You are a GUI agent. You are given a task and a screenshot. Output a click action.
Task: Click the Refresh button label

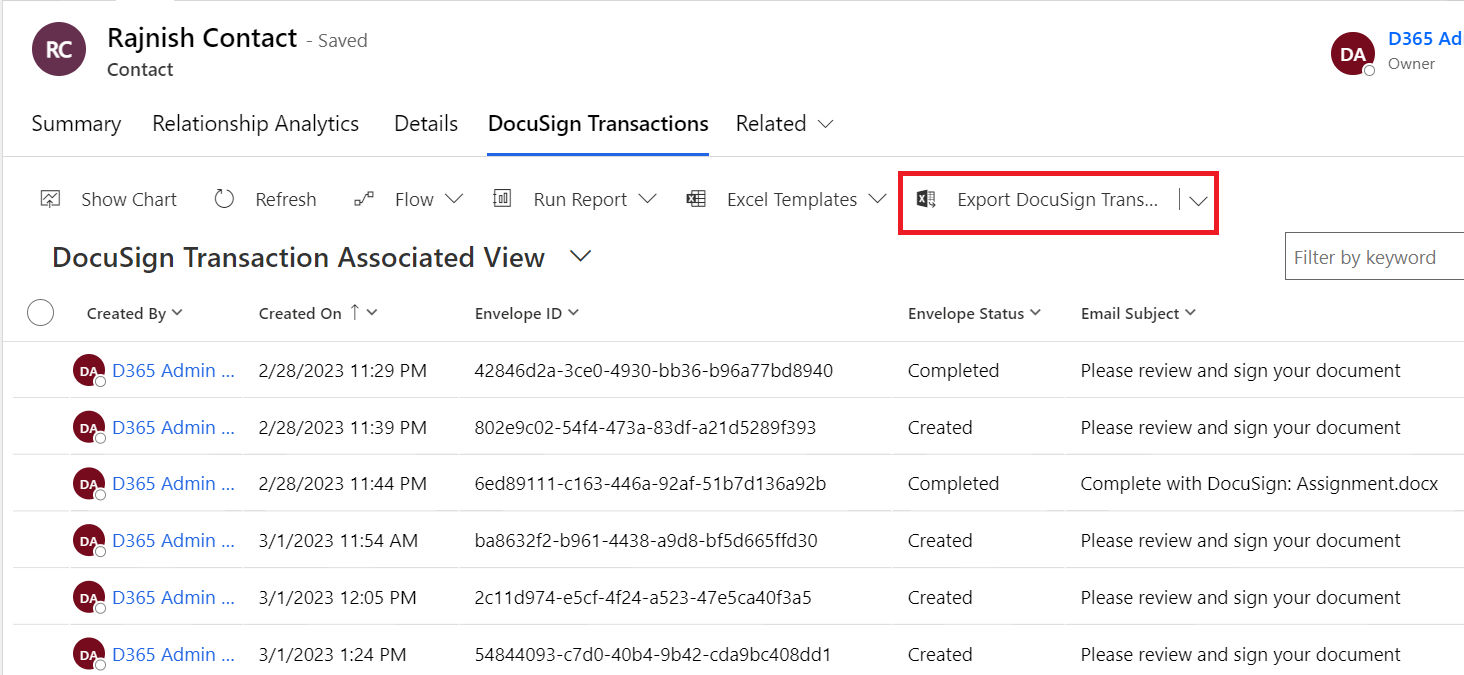[x=285, y=200]
